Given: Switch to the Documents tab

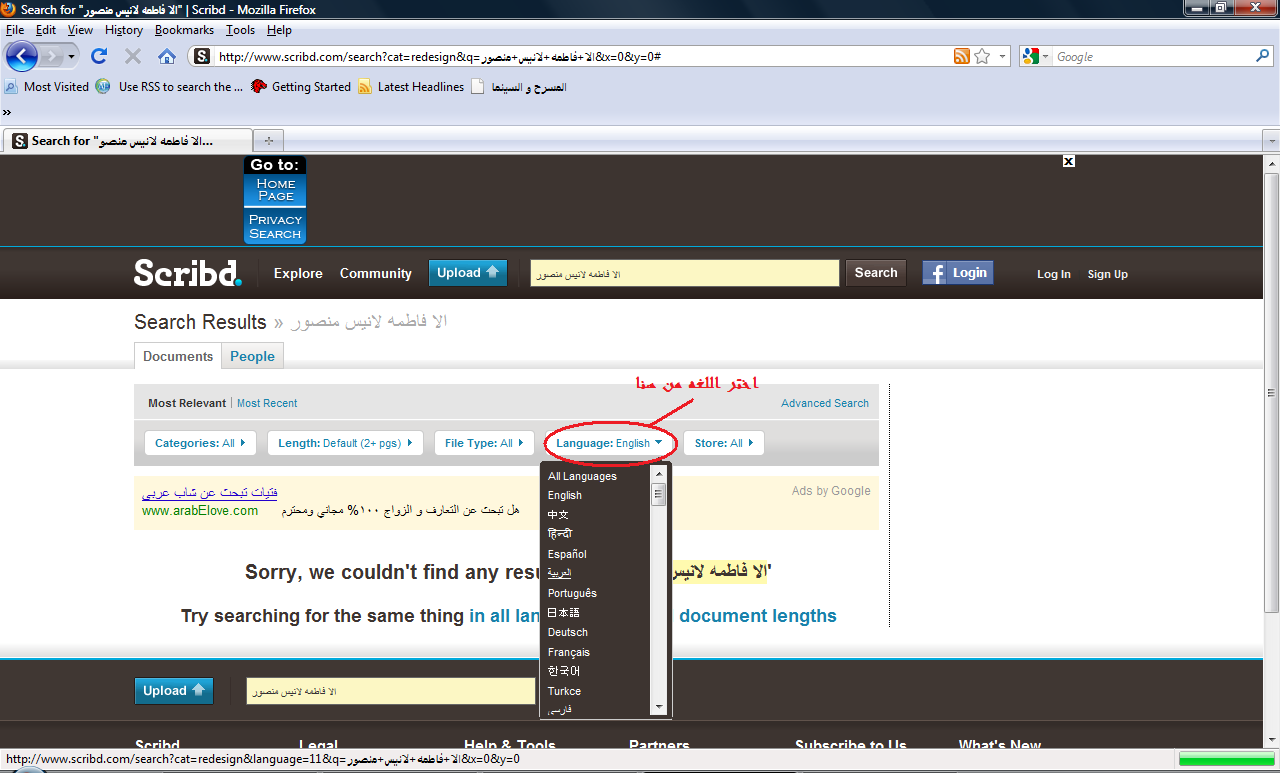Looking at the screenshot, I should click(x=178, y=356).
